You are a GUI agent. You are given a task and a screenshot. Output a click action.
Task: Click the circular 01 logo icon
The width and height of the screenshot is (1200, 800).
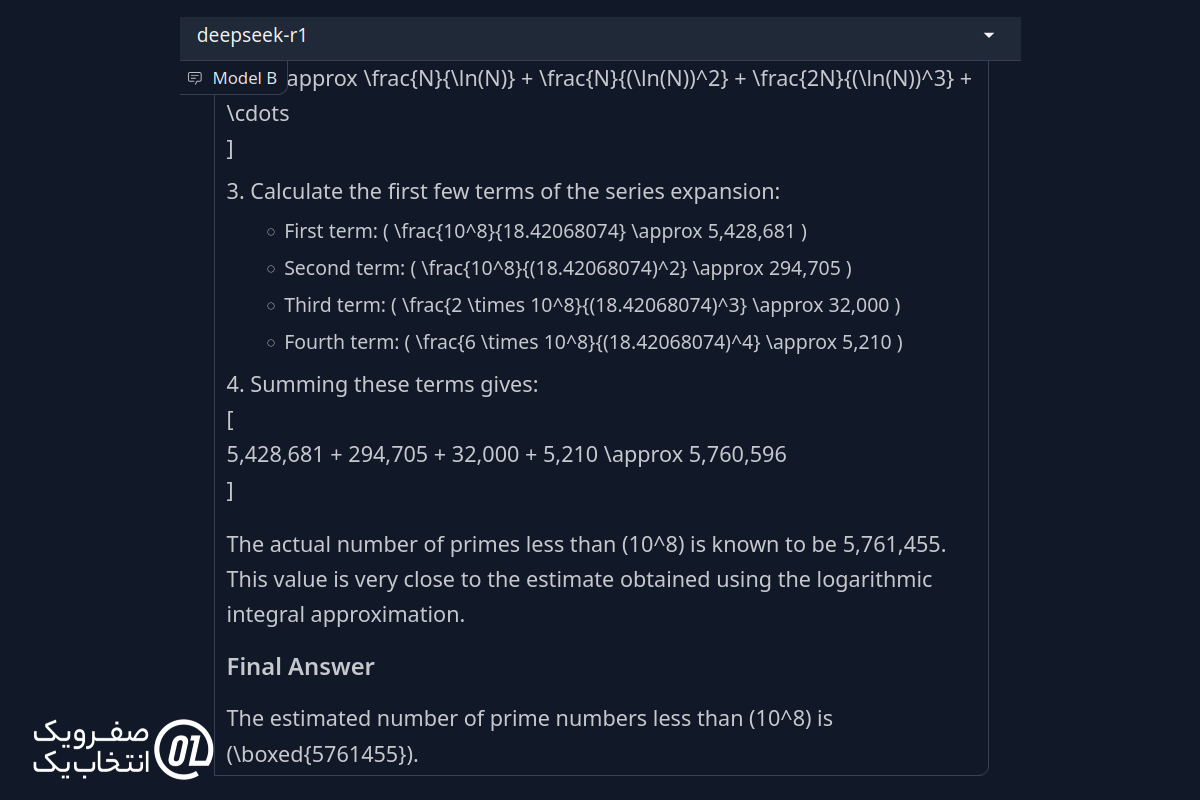[x=185, y=746]
